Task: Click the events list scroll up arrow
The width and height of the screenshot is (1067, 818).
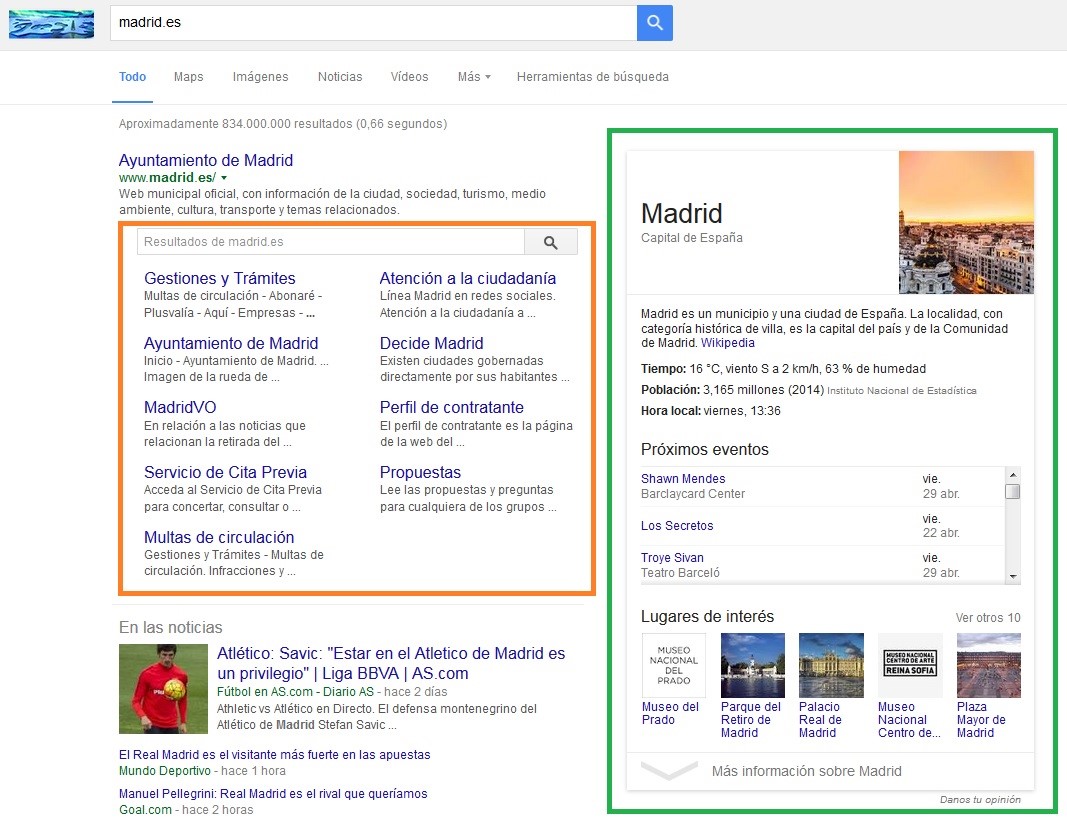Action: click(1013, 474)
